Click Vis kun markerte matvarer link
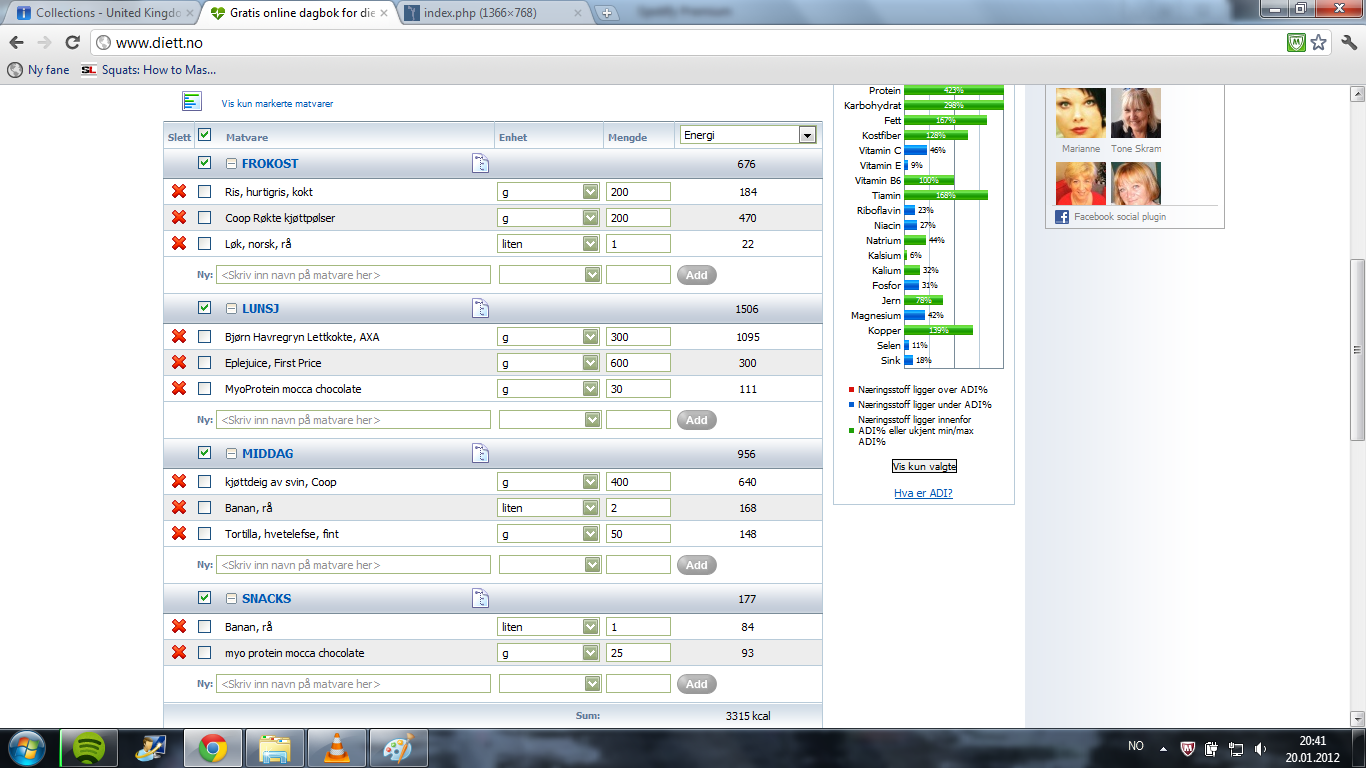Screen dimensions: 1366x768 click(277, 103)
